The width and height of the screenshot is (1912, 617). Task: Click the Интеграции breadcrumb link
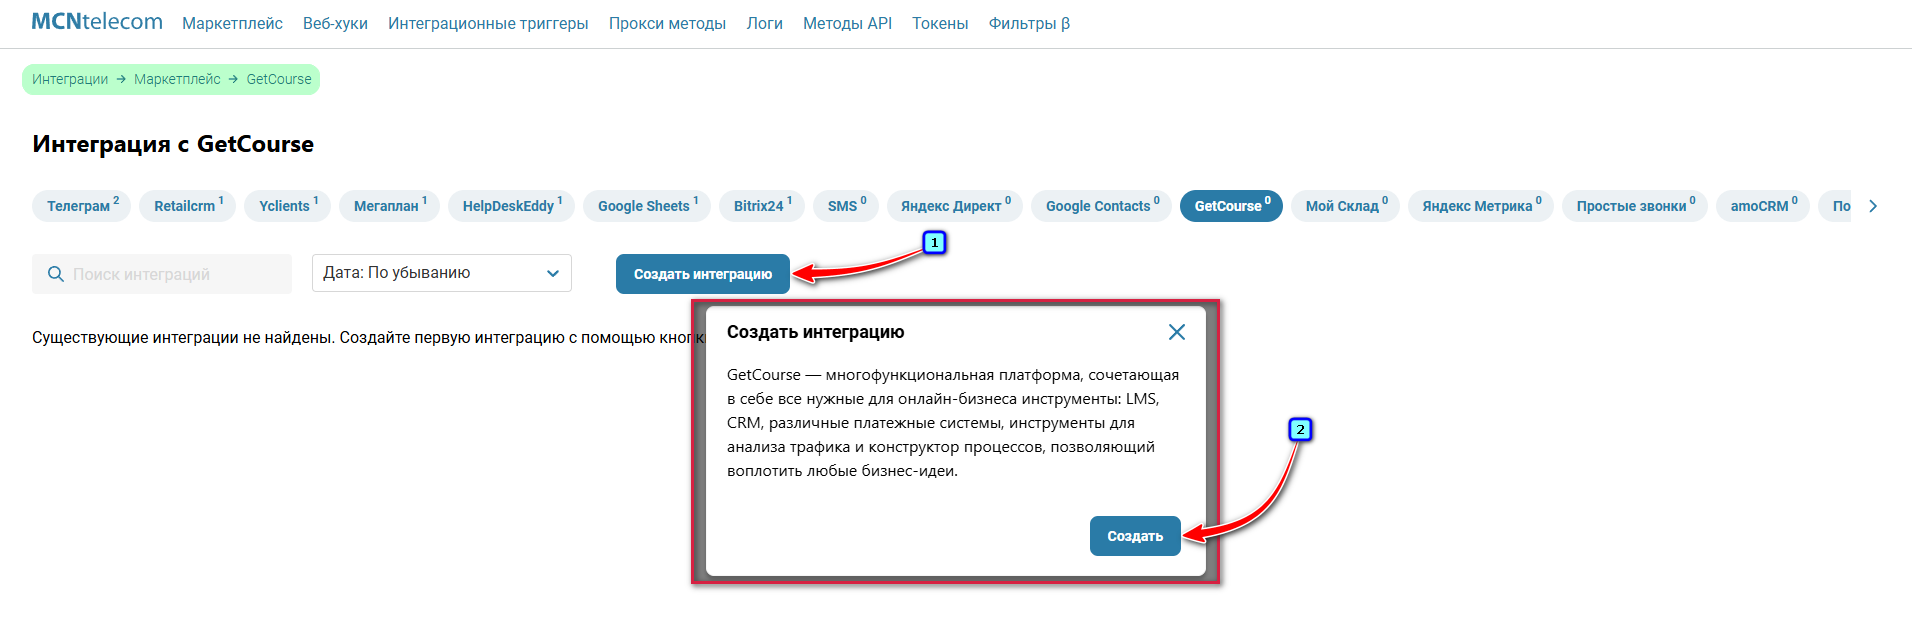click(70, 79)
